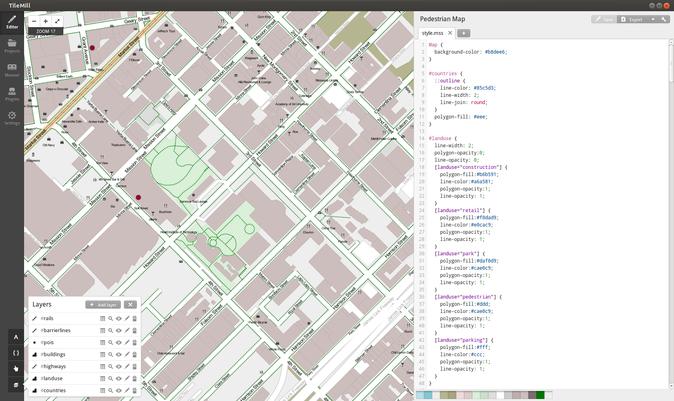Screen dimensions: 674x401
Task: Click inside the 'background-color' line of code
Action: [x=470, y=52]
